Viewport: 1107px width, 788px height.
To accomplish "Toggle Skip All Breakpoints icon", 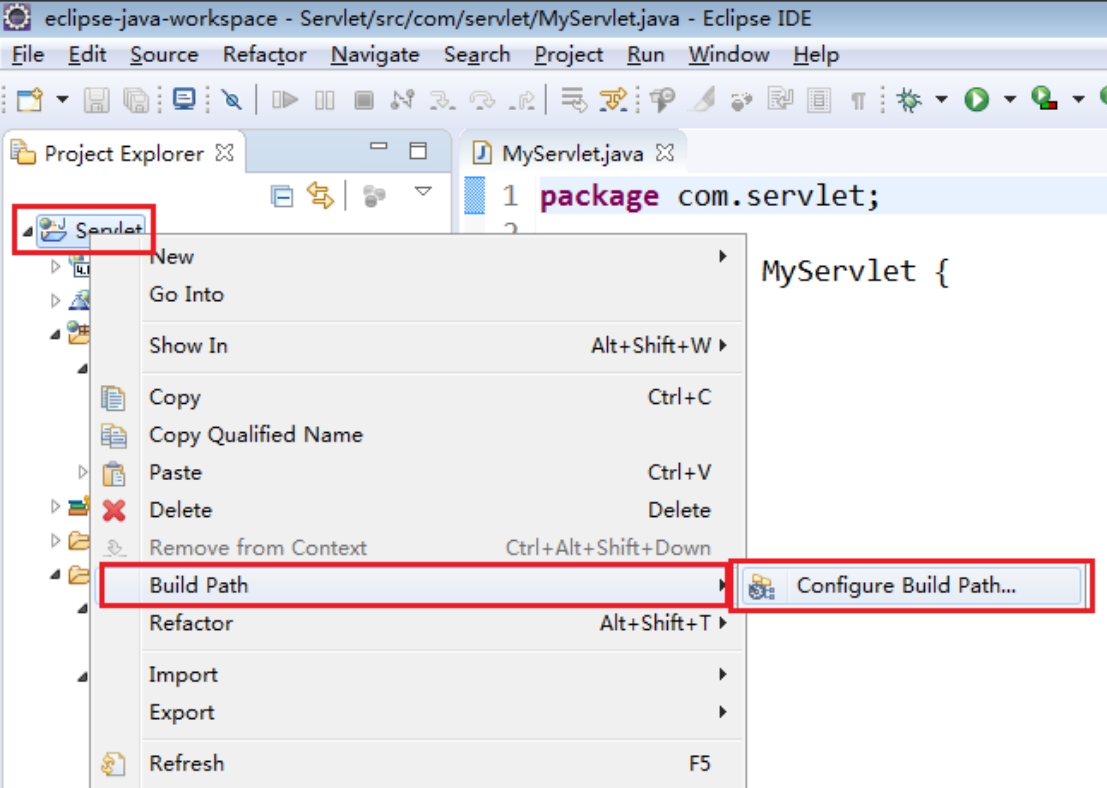I will (x=231, y=100).
